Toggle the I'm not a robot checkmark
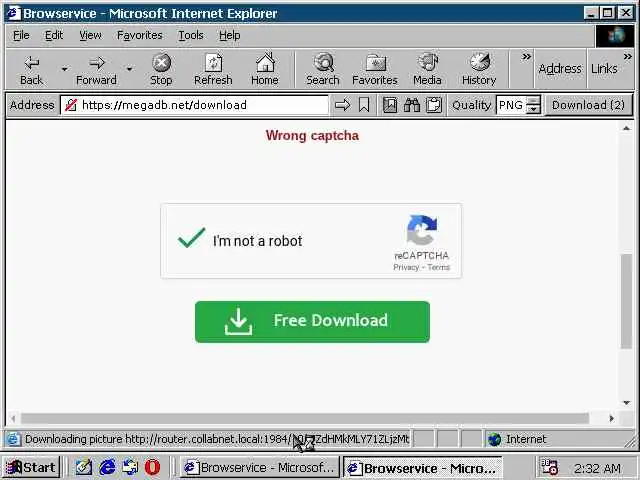 pos(191,238)
